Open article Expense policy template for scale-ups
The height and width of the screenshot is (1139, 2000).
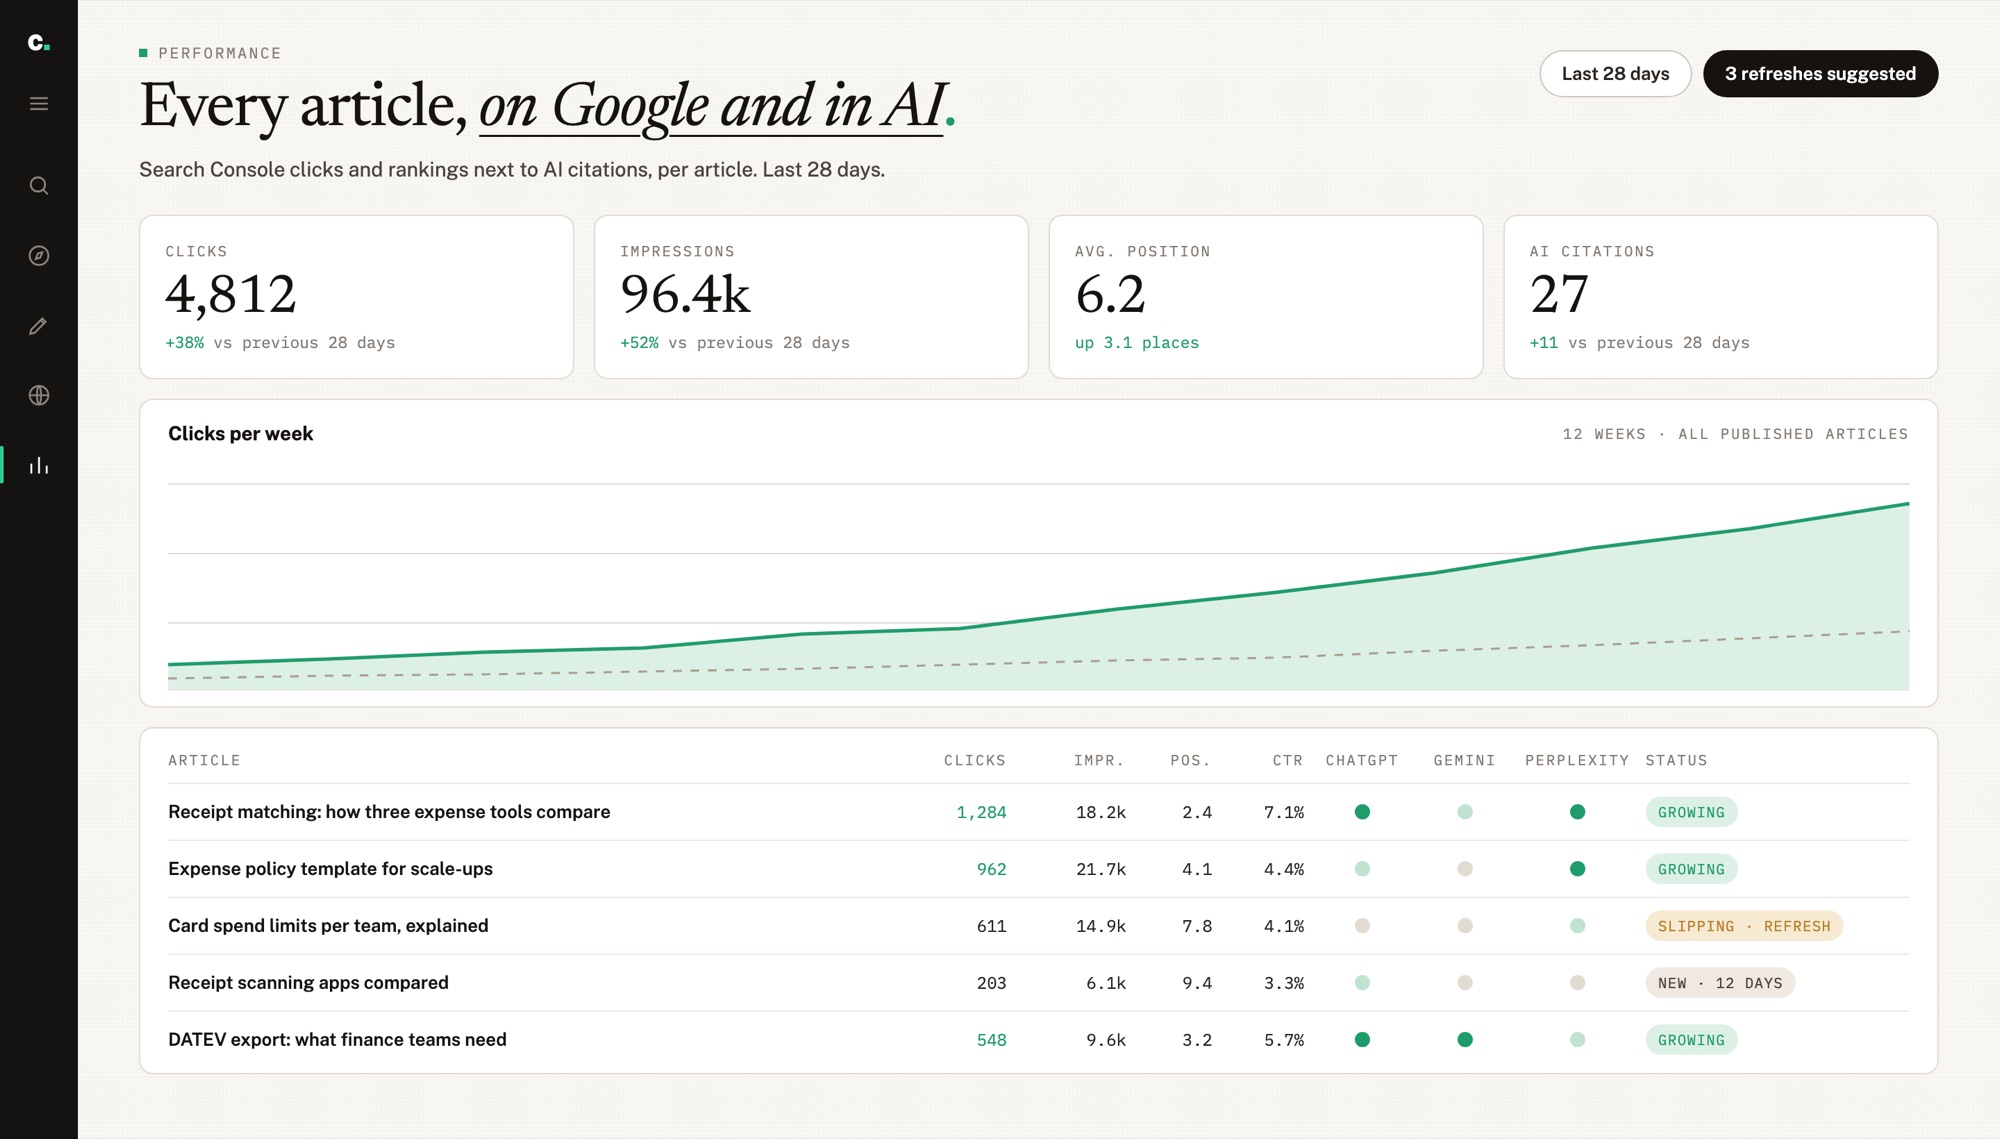click(x=330, y=869)
